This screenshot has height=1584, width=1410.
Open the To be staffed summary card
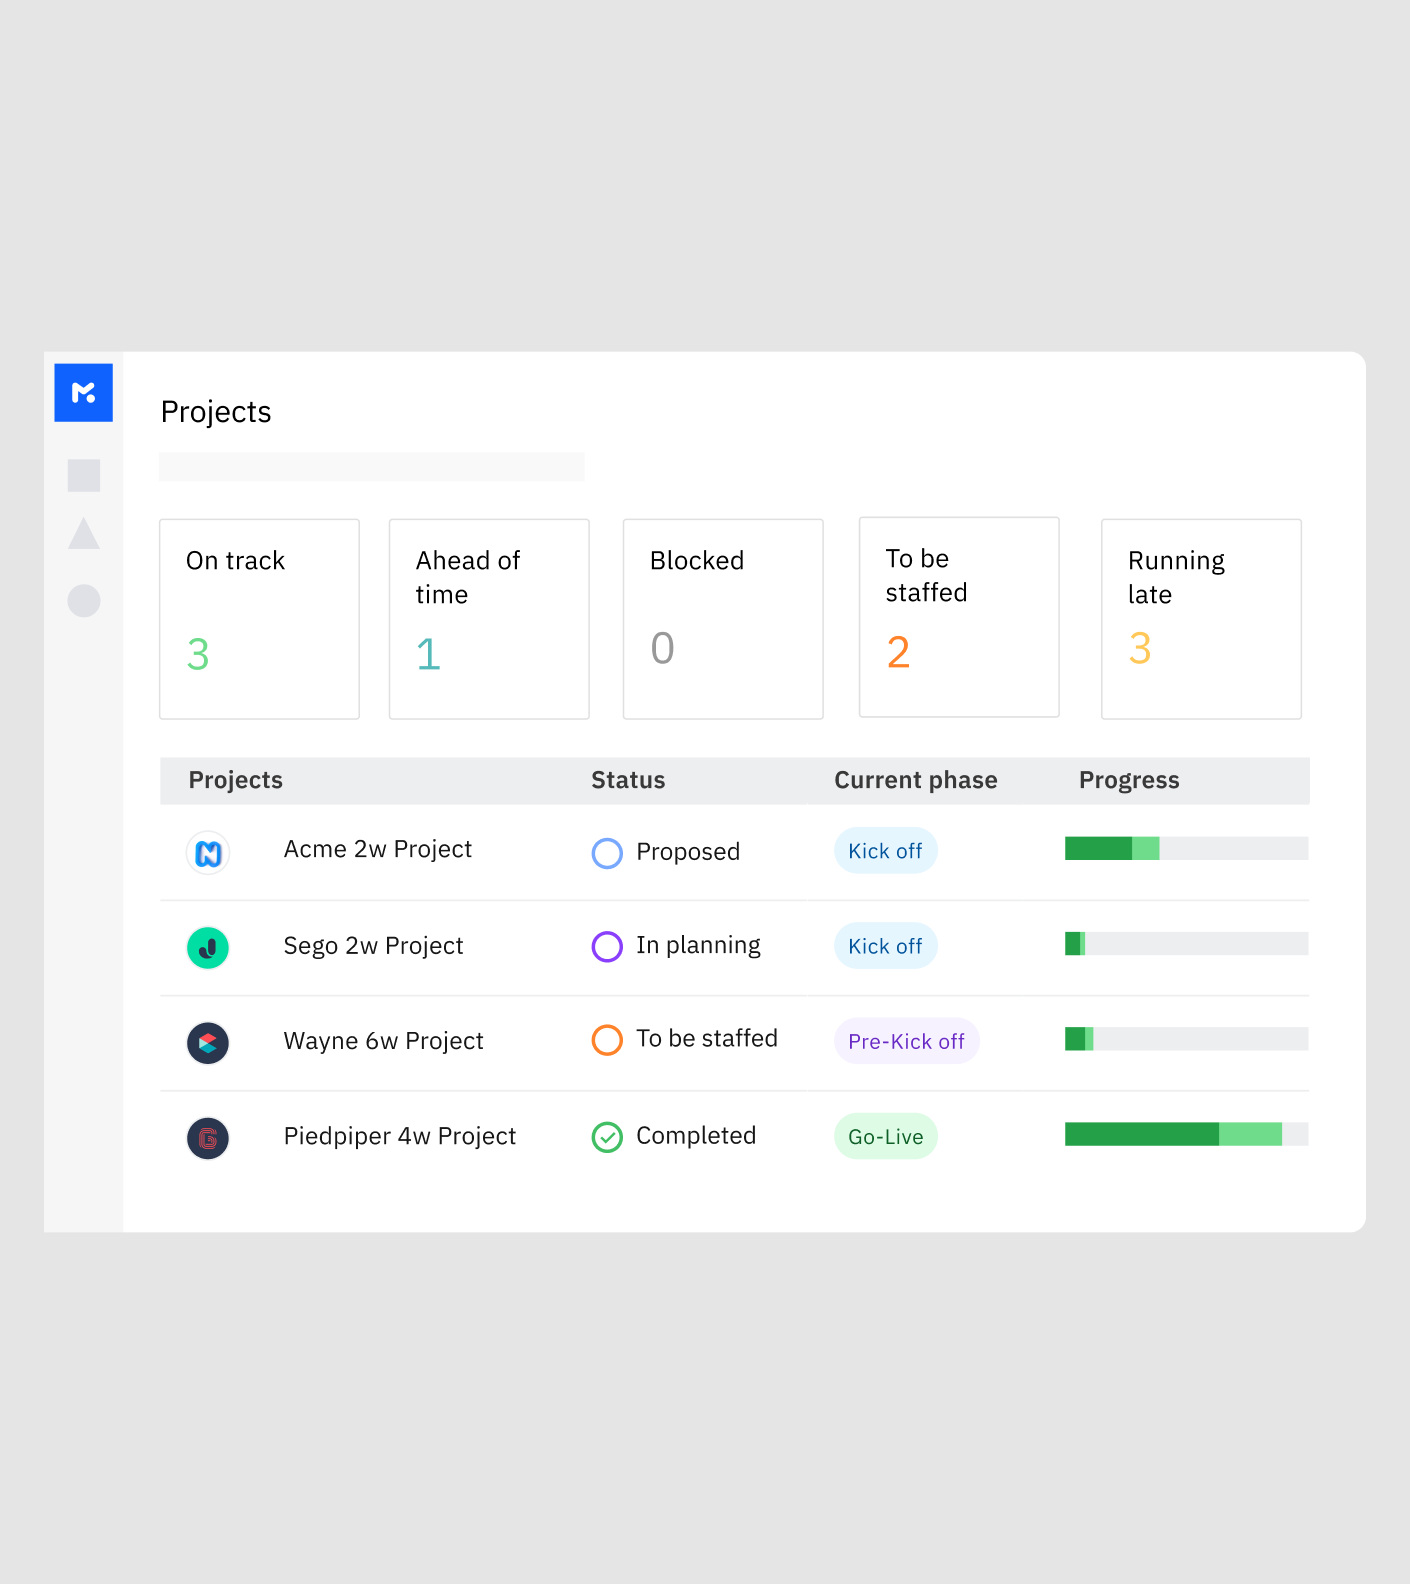point(959,617)
